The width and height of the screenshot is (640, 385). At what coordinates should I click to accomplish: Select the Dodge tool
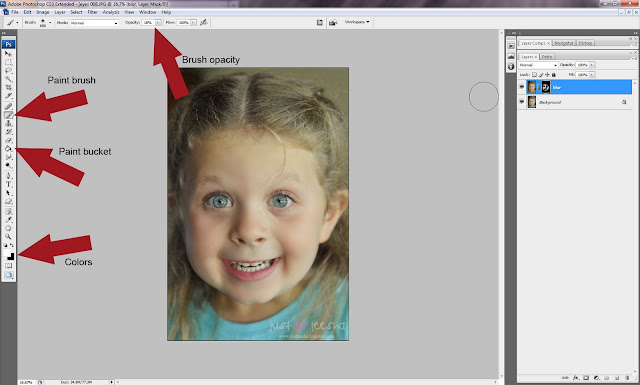[x=8, y=165]
